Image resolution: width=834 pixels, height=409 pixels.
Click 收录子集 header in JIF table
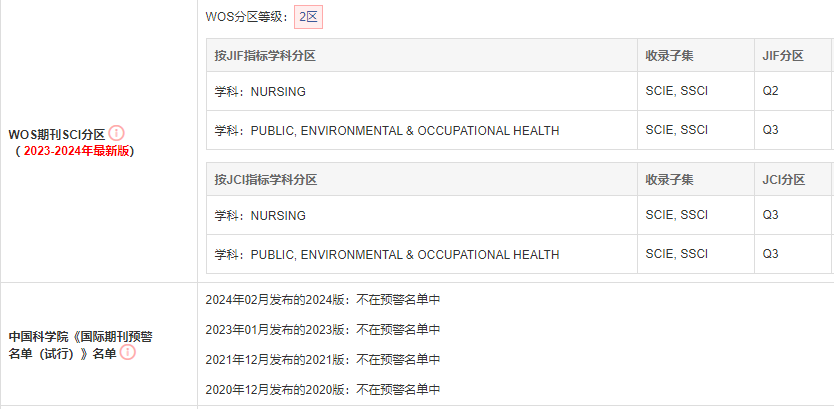pos(669,55)
